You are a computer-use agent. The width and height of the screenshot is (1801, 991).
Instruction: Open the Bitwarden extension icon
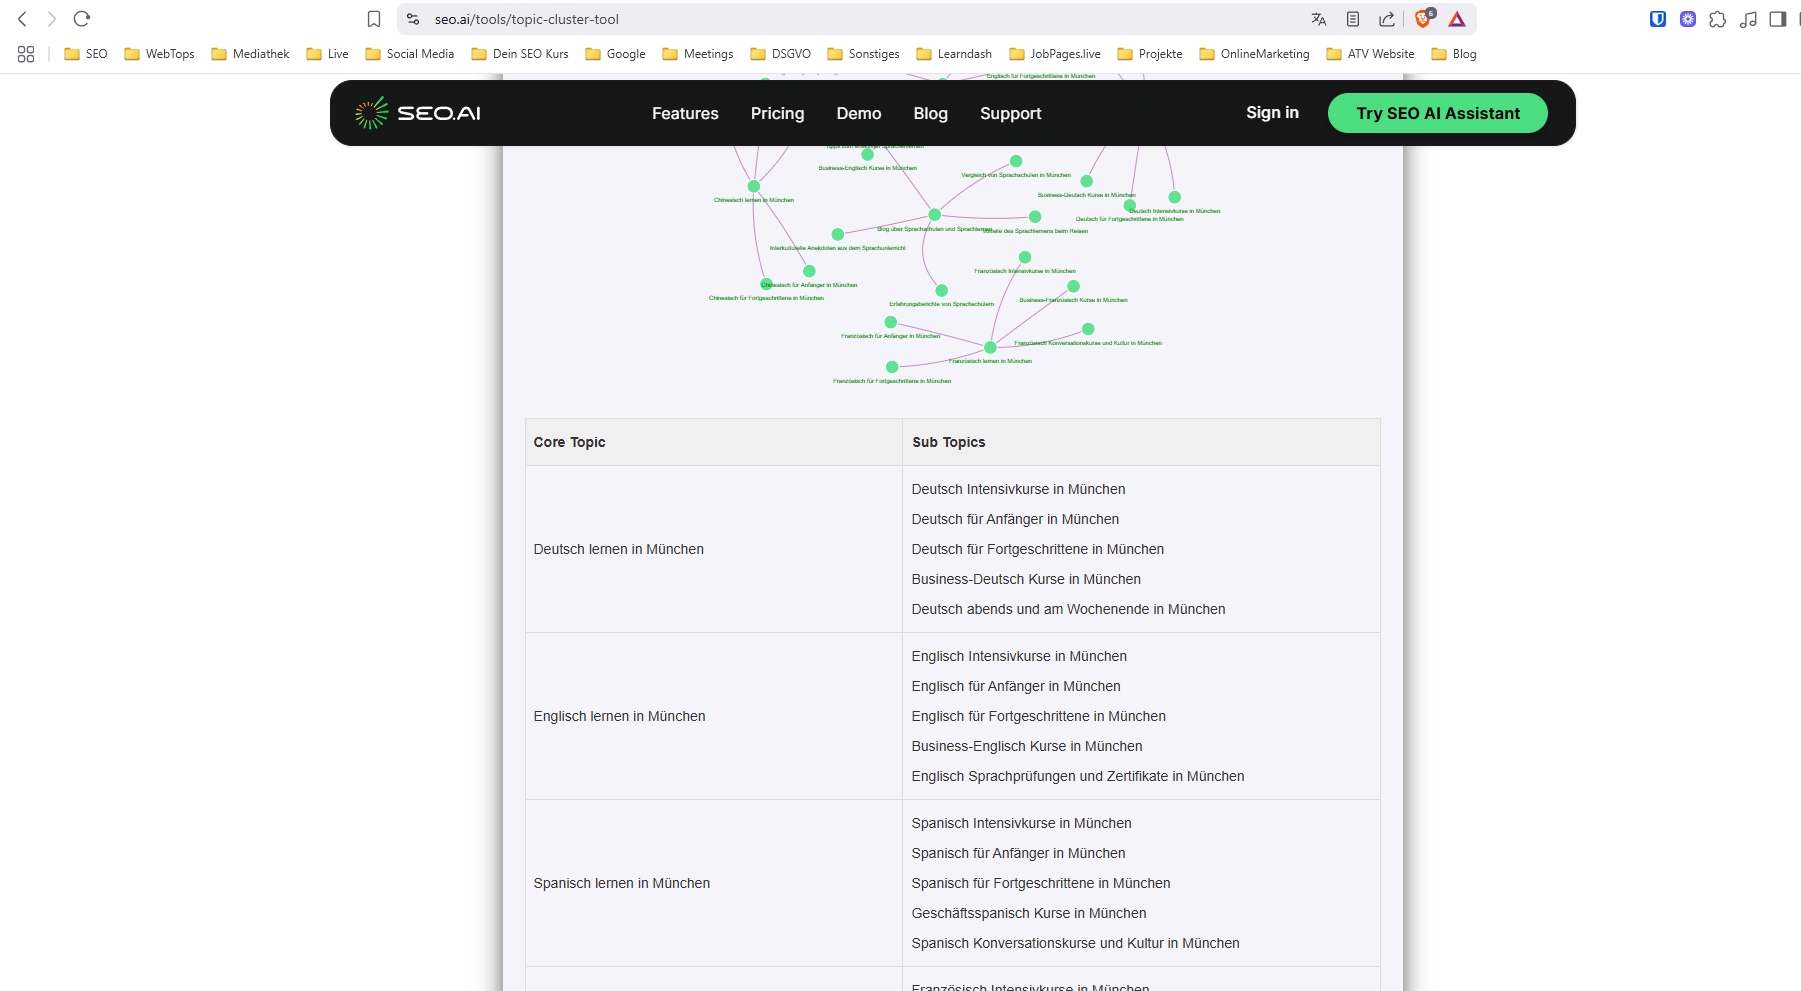(x=1658, y=19)
